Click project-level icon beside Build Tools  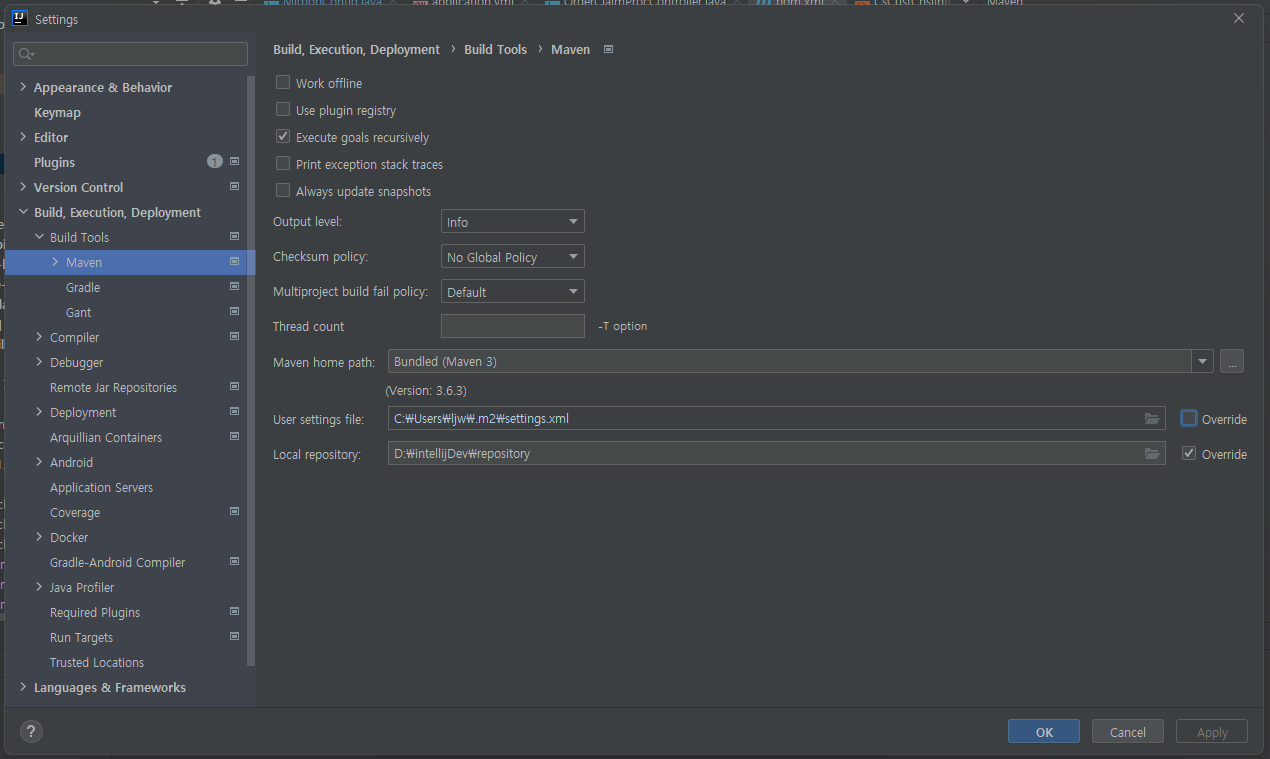tap(234, 236)
